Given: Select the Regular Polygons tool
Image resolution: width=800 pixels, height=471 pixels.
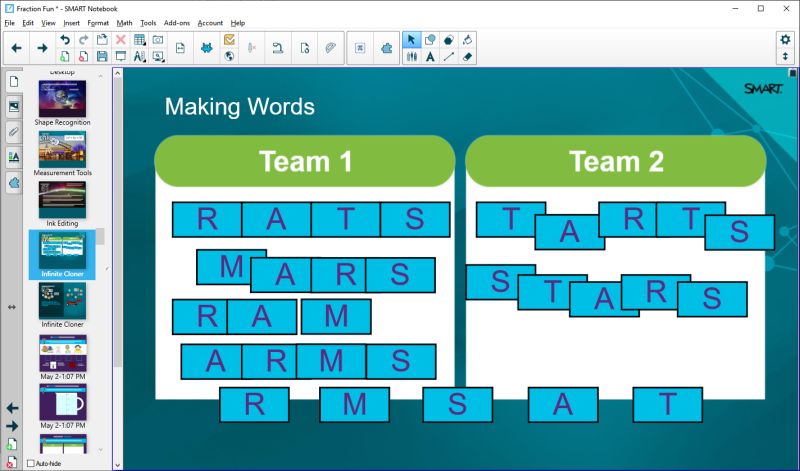Looking at the screenshot, I should (x=448, y=40).
